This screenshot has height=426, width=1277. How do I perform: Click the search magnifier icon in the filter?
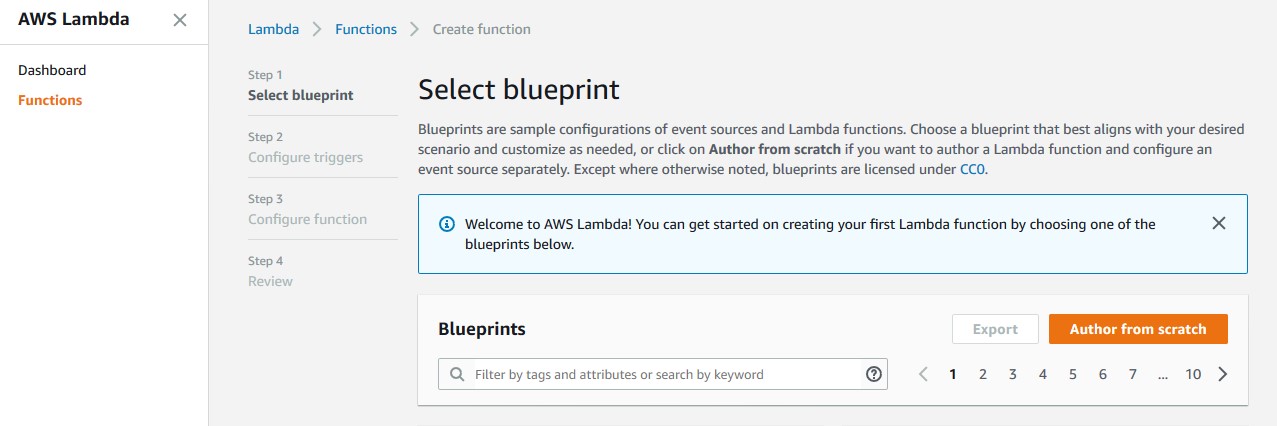457,374
